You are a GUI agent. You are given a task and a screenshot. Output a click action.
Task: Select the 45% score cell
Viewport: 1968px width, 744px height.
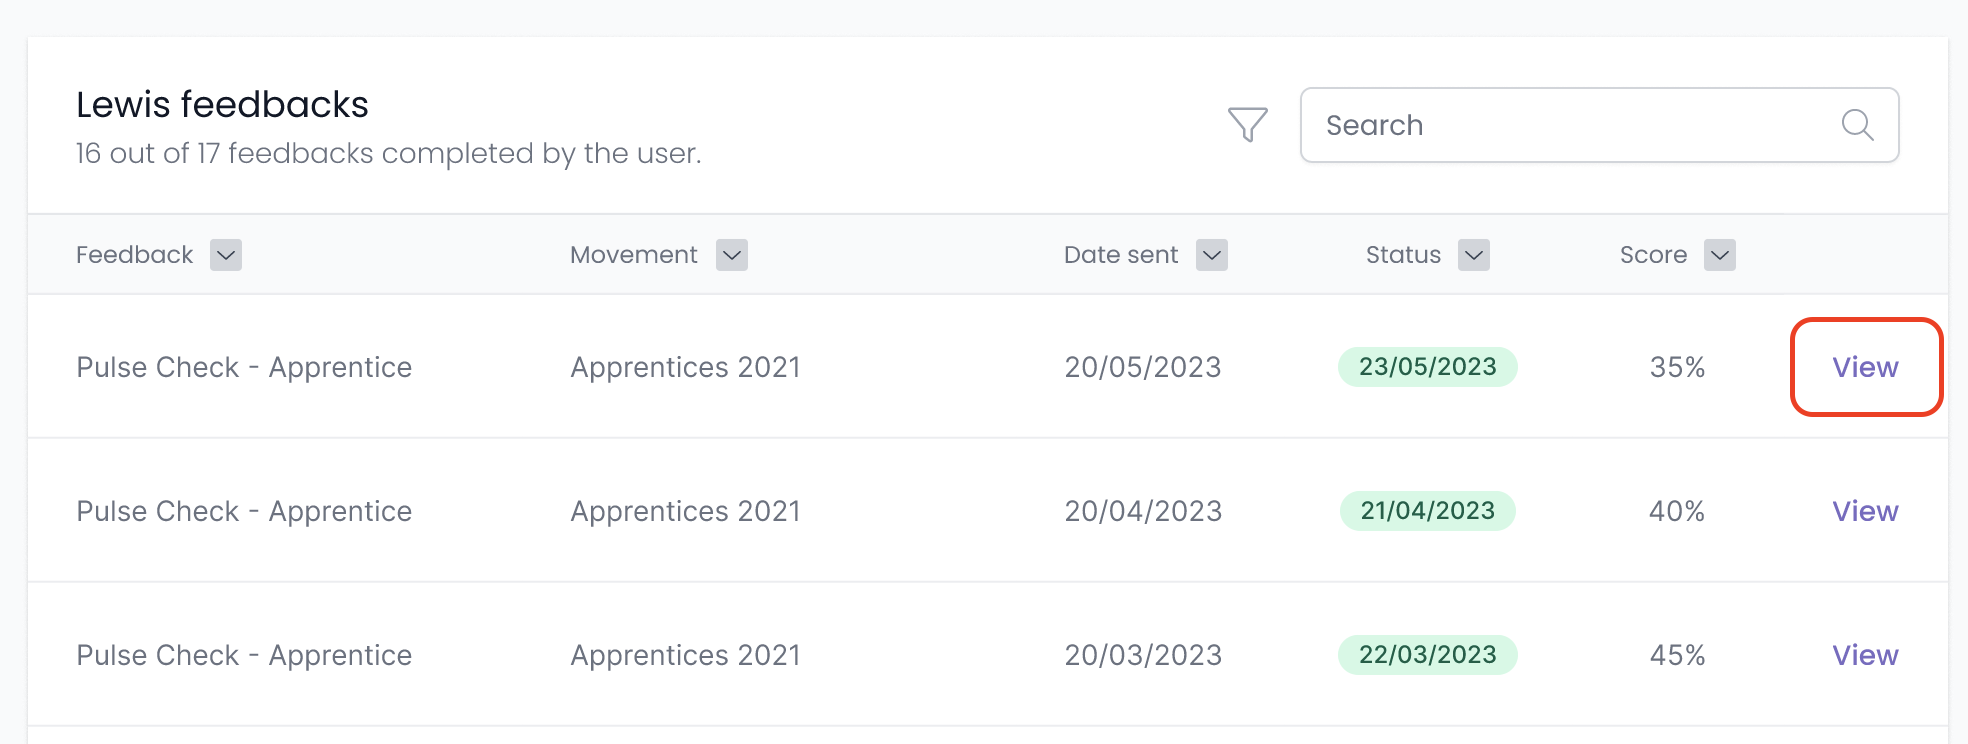[1677, 655]
